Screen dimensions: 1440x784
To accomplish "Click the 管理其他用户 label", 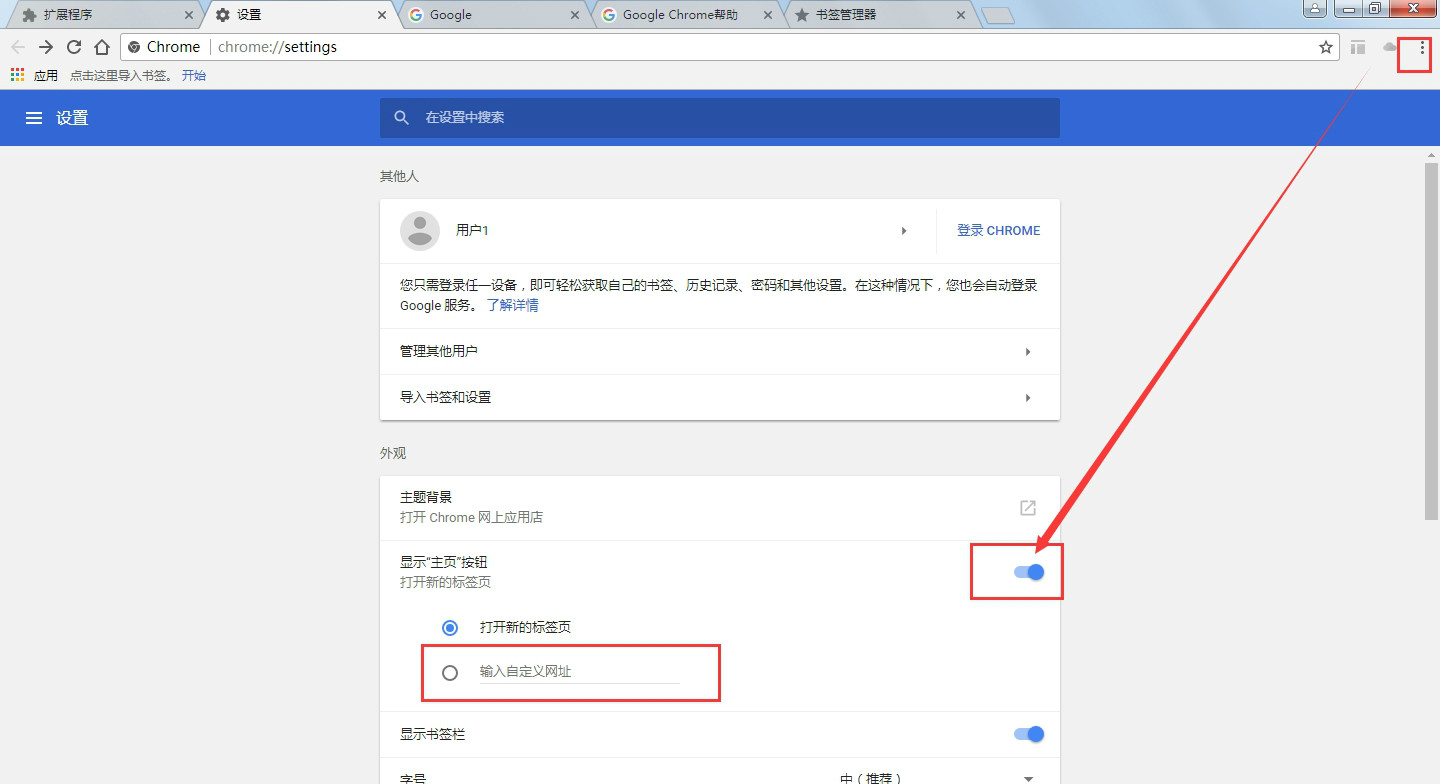I will (439, 352).
